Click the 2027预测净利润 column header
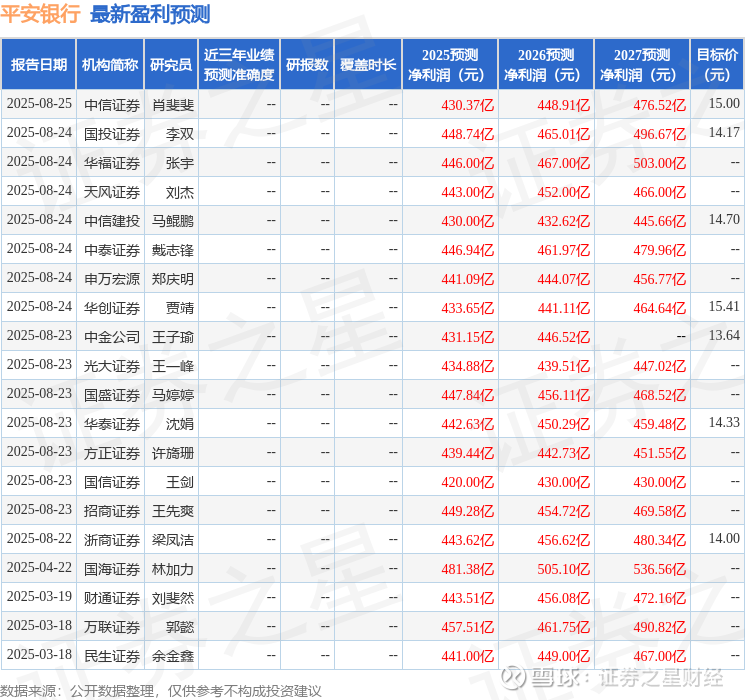This screenshot has width=745, height=700. 642,65
